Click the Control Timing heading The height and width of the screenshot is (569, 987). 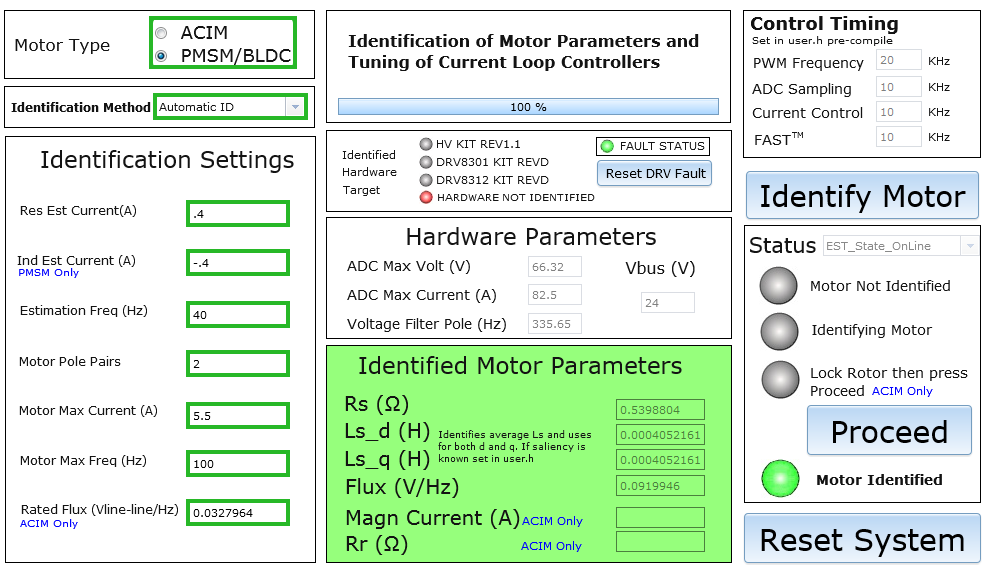[x=824, y=23]
